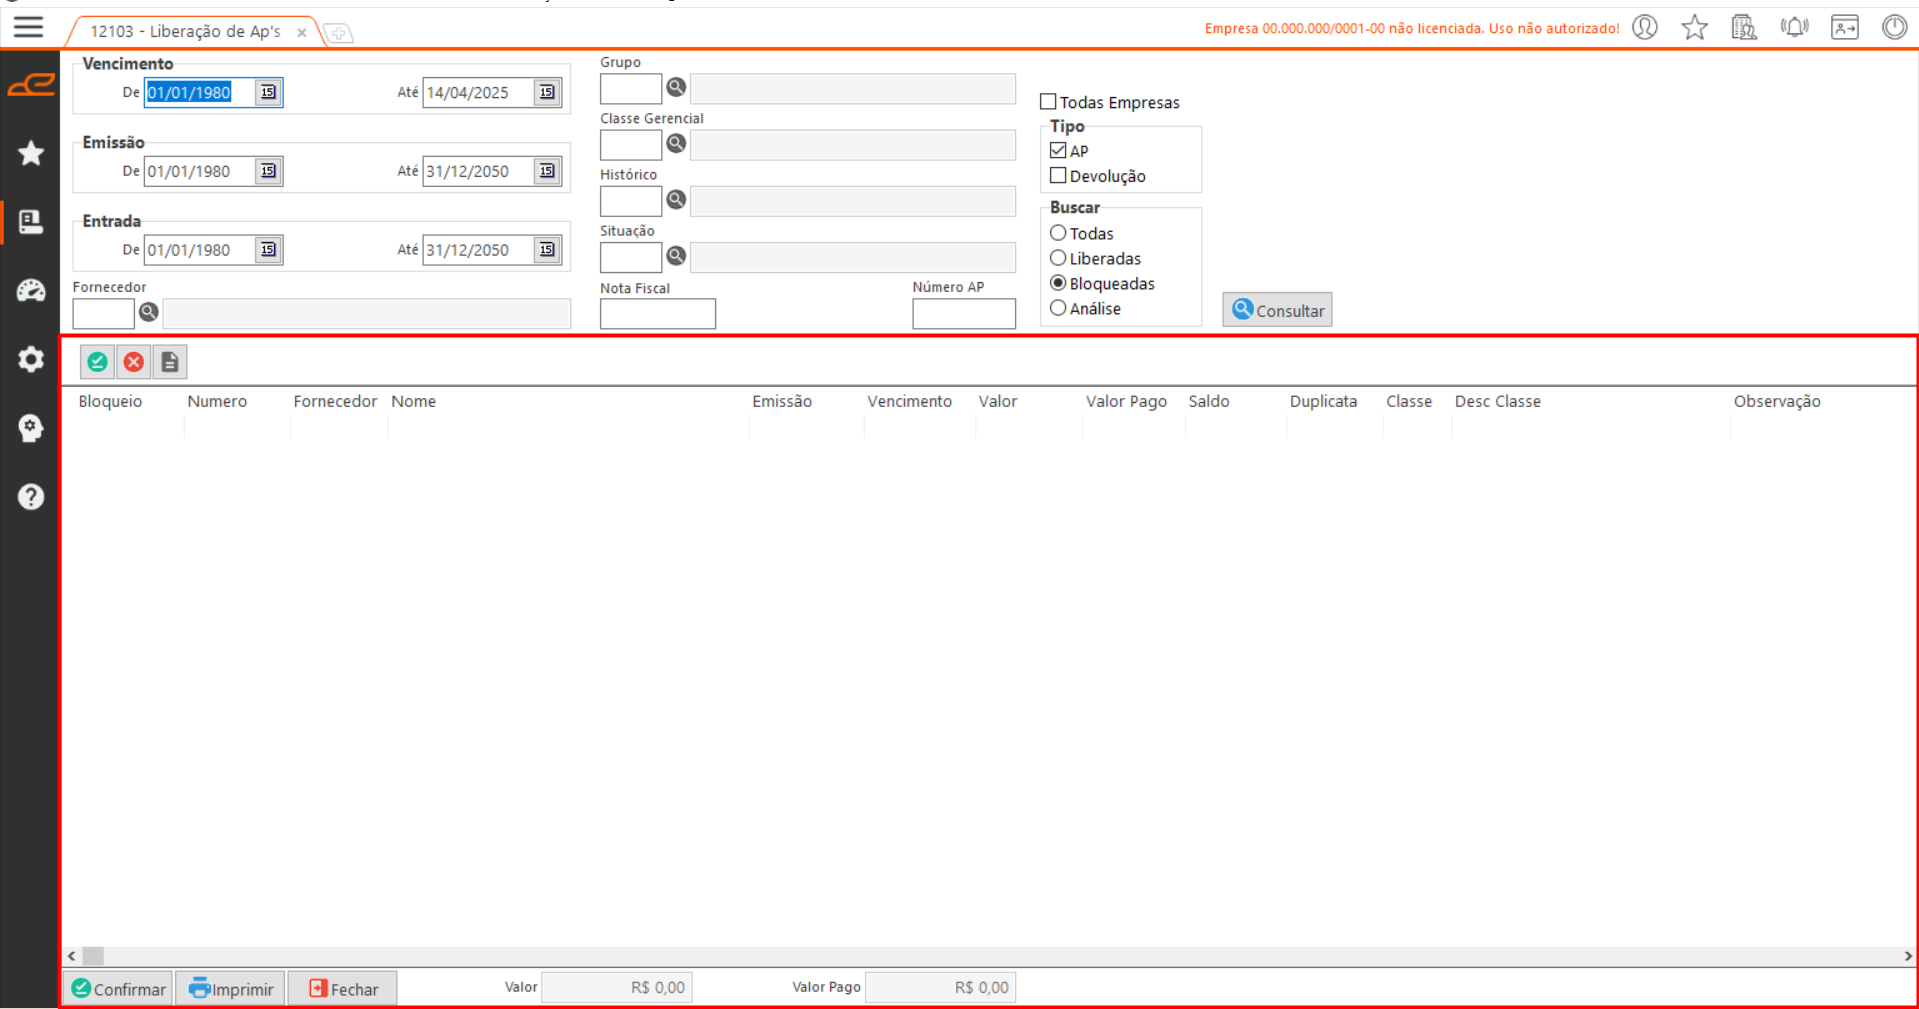Open the hamburger main menu

[29, 27]
